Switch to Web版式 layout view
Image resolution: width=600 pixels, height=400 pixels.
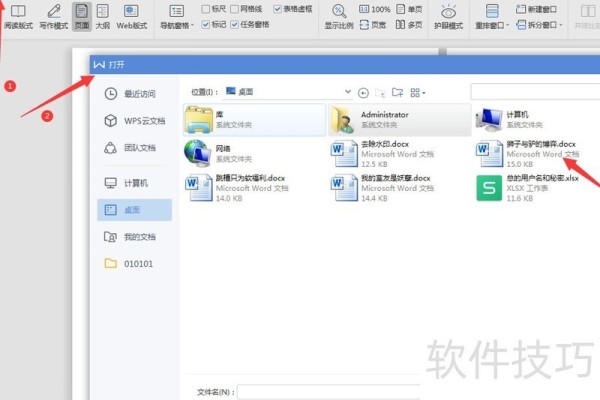coord(132,16)
